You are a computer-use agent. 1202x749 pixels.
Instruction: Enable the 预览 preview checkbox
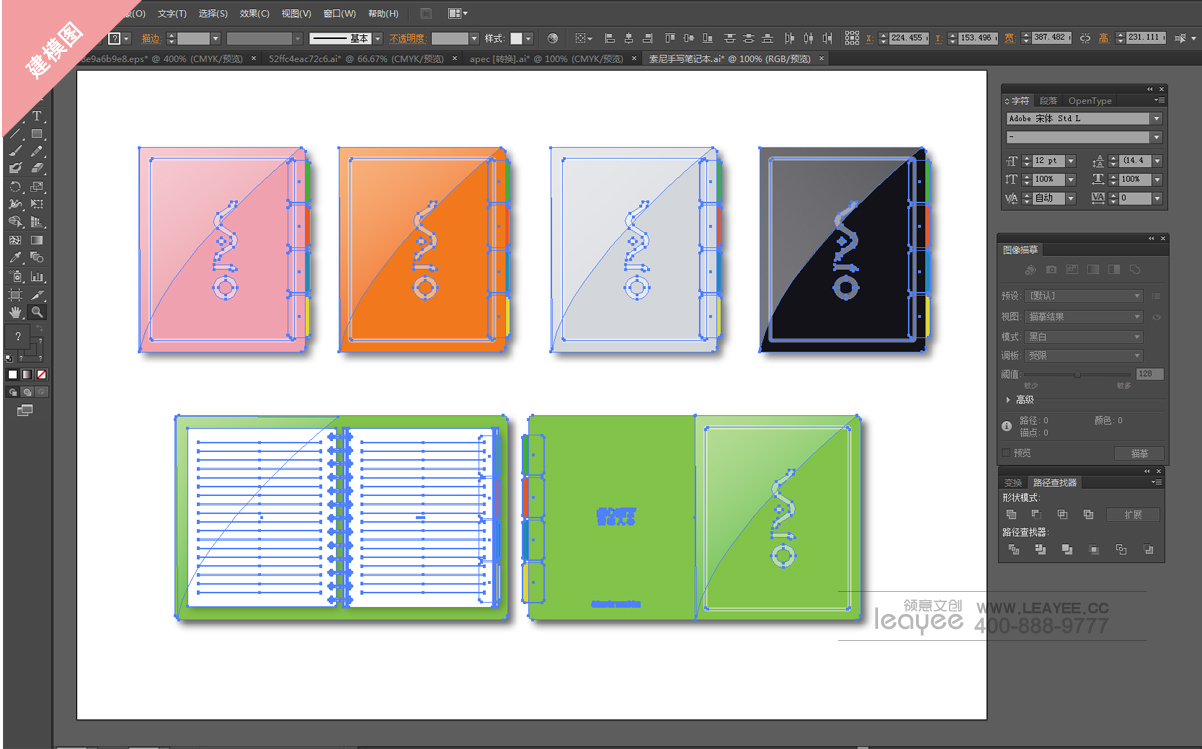[1007, 453]
